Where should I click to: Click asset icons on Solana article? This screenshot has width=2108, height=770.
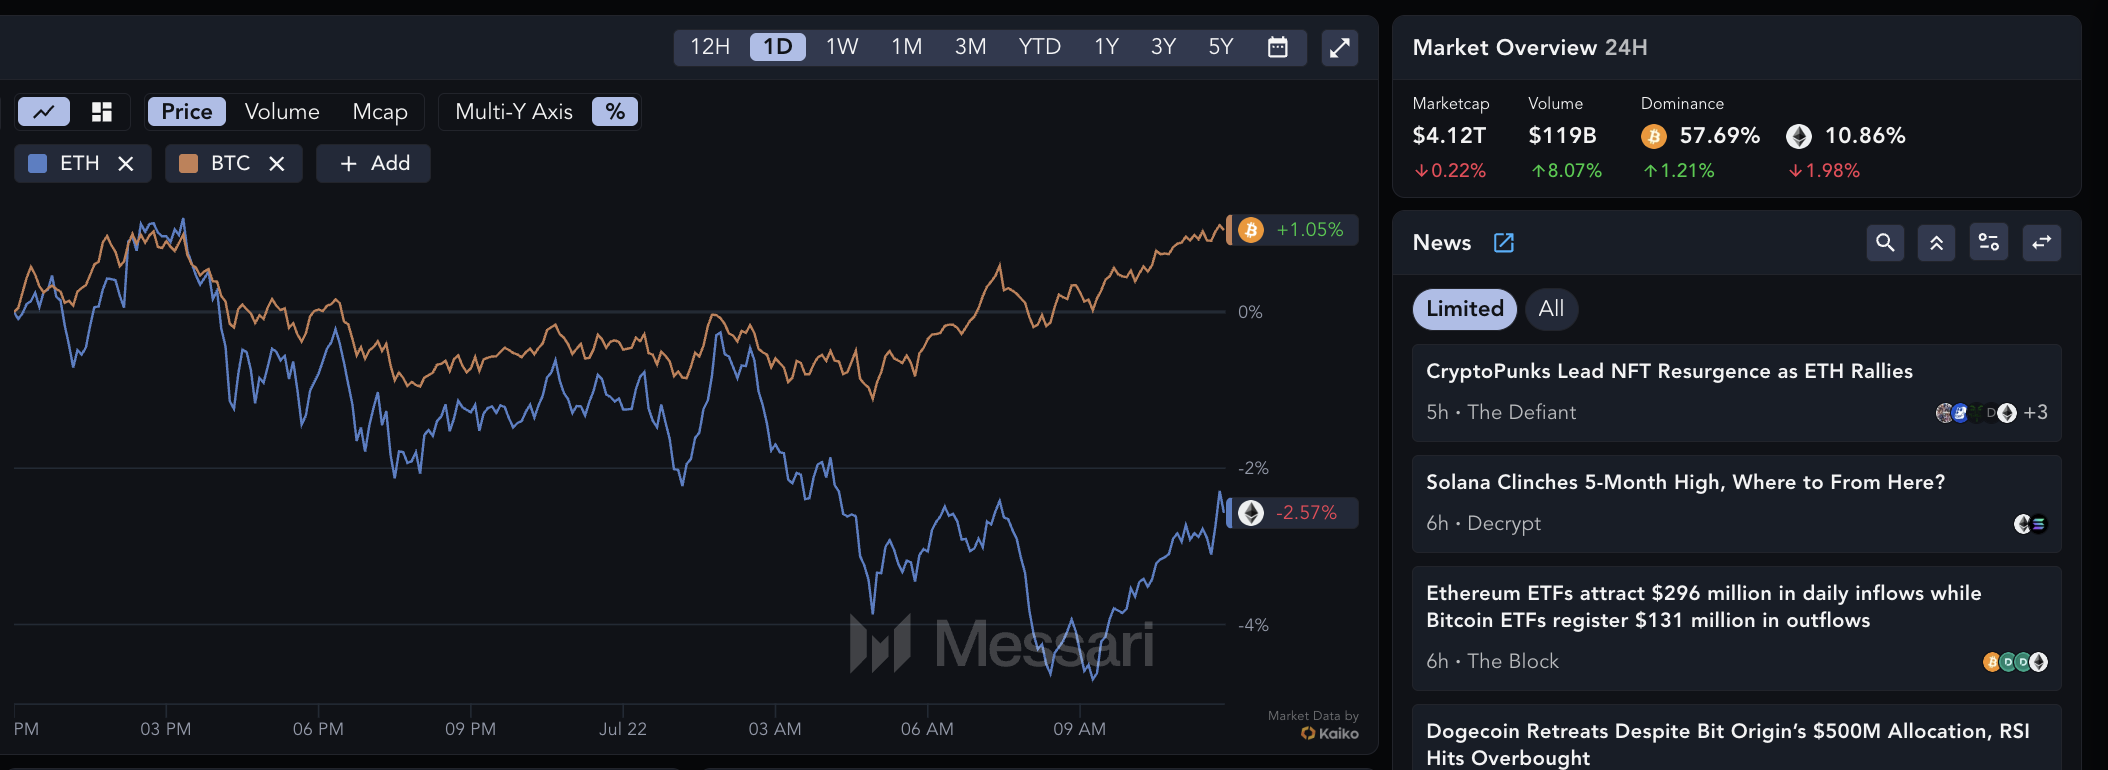pyautogui.click(x=2030, y=524)
